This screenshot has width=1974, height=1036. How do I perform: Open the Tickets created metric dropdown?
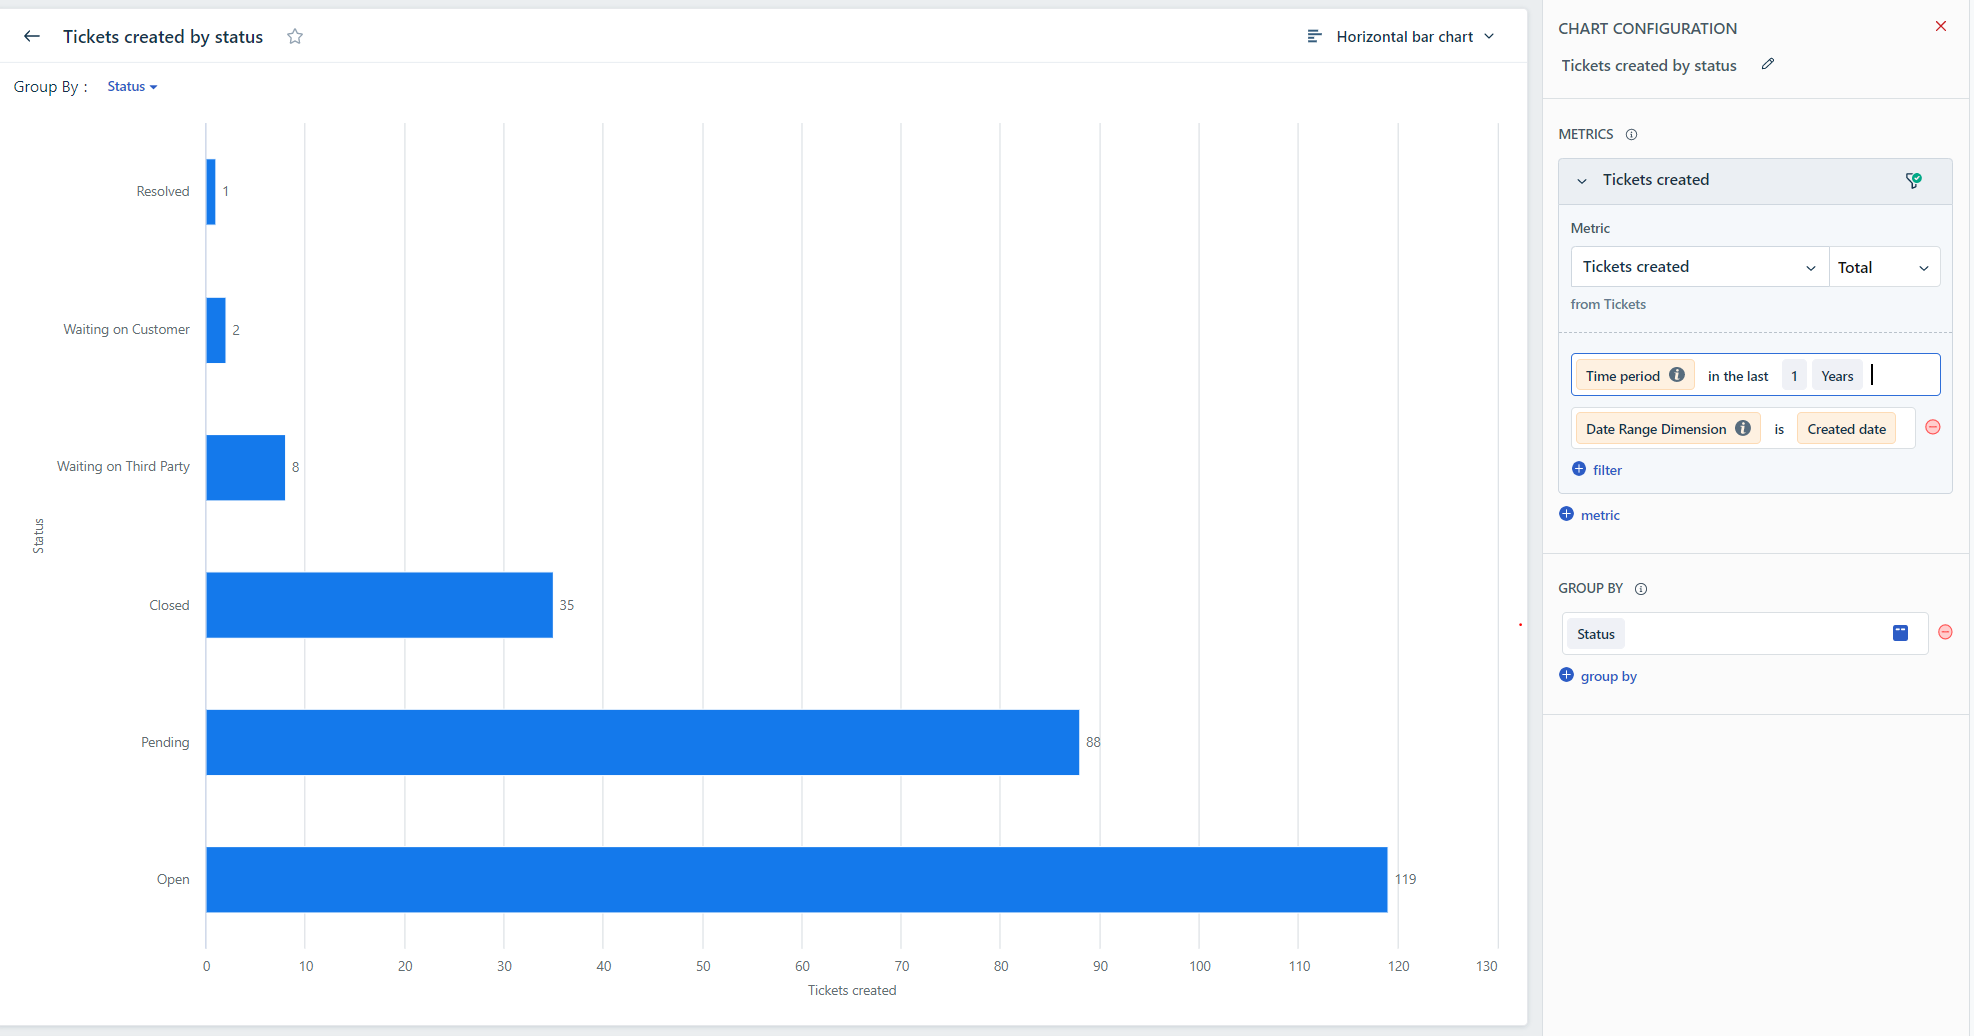pyautogui.click(x=1699, y=267)
